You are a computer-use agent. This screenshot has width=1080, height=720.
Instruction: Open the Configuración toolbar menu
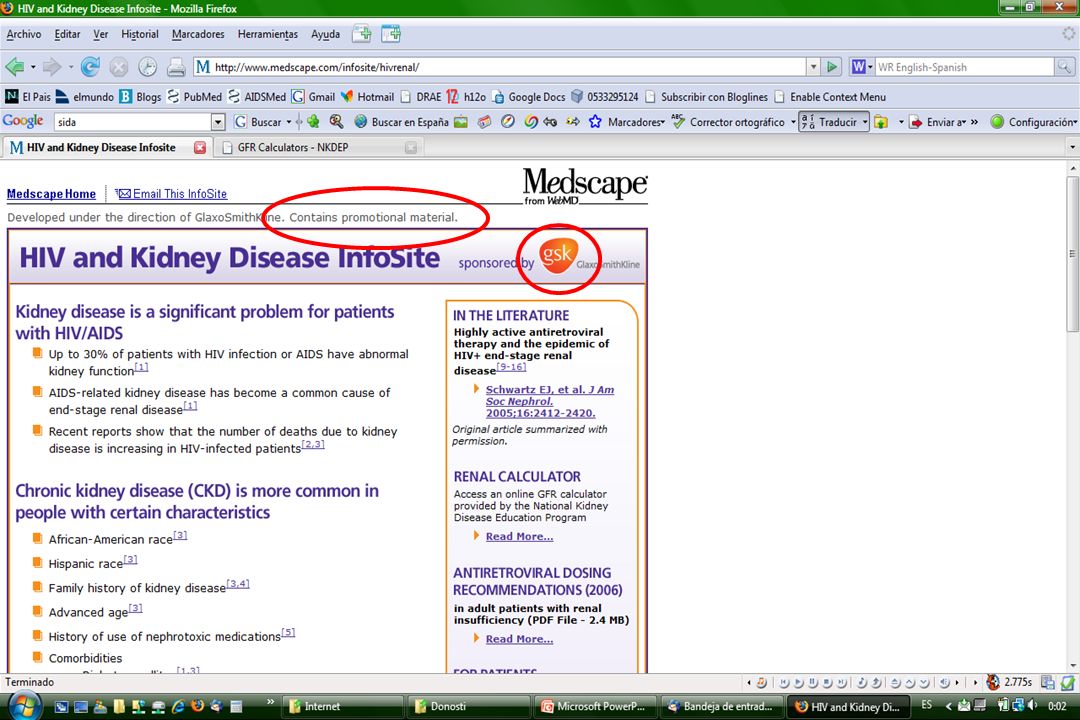pyautogui.click(x=1034, y=122)
